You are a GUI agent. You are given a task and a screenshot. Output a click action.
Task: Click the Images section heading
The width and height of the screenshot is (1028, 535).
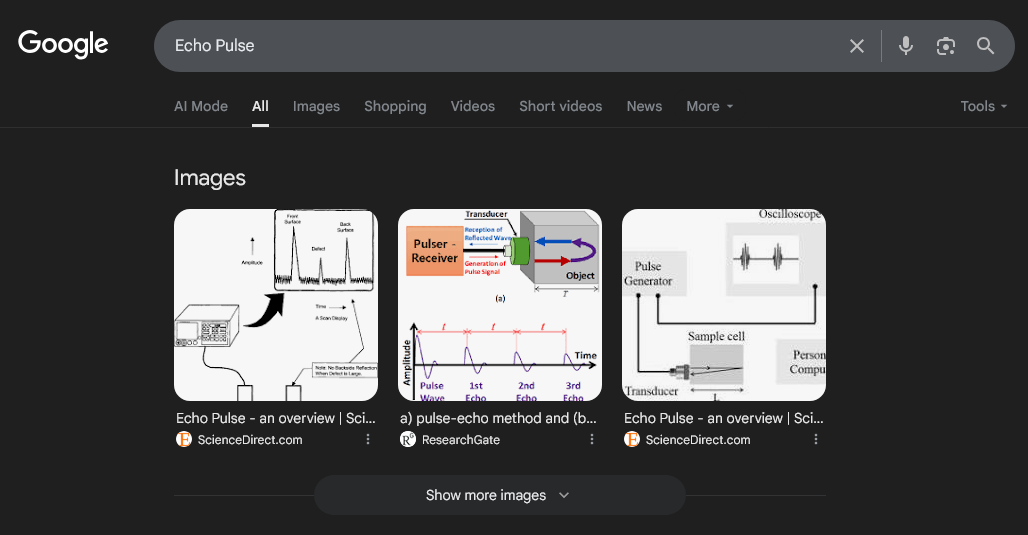[x=210, y=178]
